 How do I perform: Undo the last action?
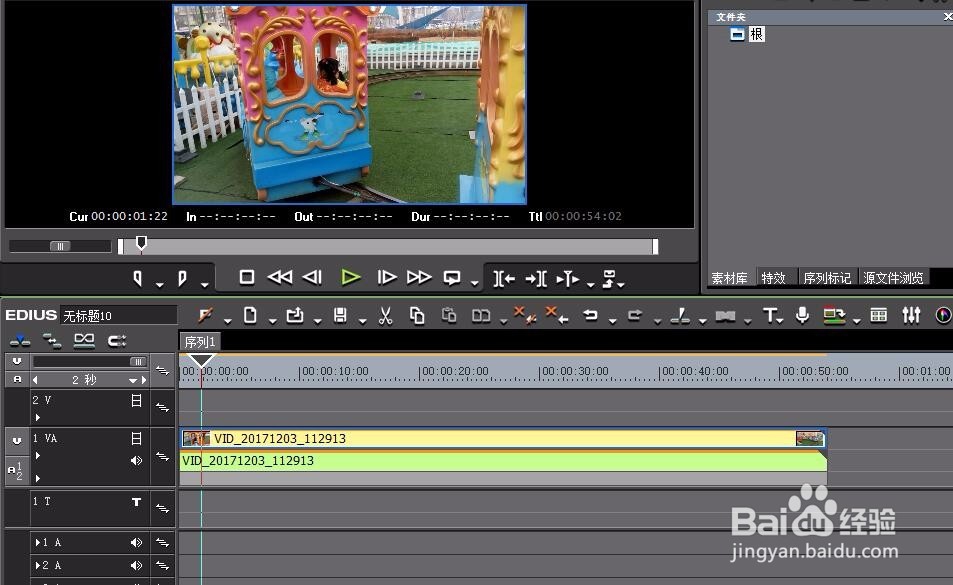pos(590,315)
